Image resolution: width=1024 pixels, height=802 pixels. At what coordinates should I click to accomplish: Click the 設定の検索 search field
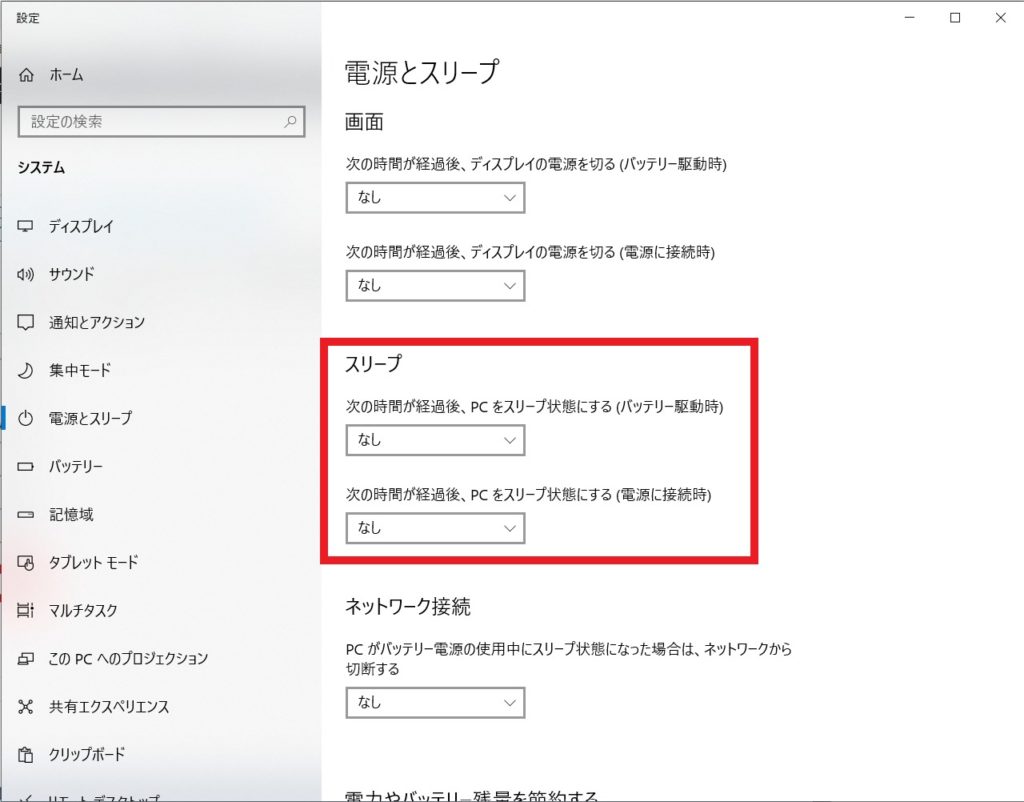[x=150, y=122]
